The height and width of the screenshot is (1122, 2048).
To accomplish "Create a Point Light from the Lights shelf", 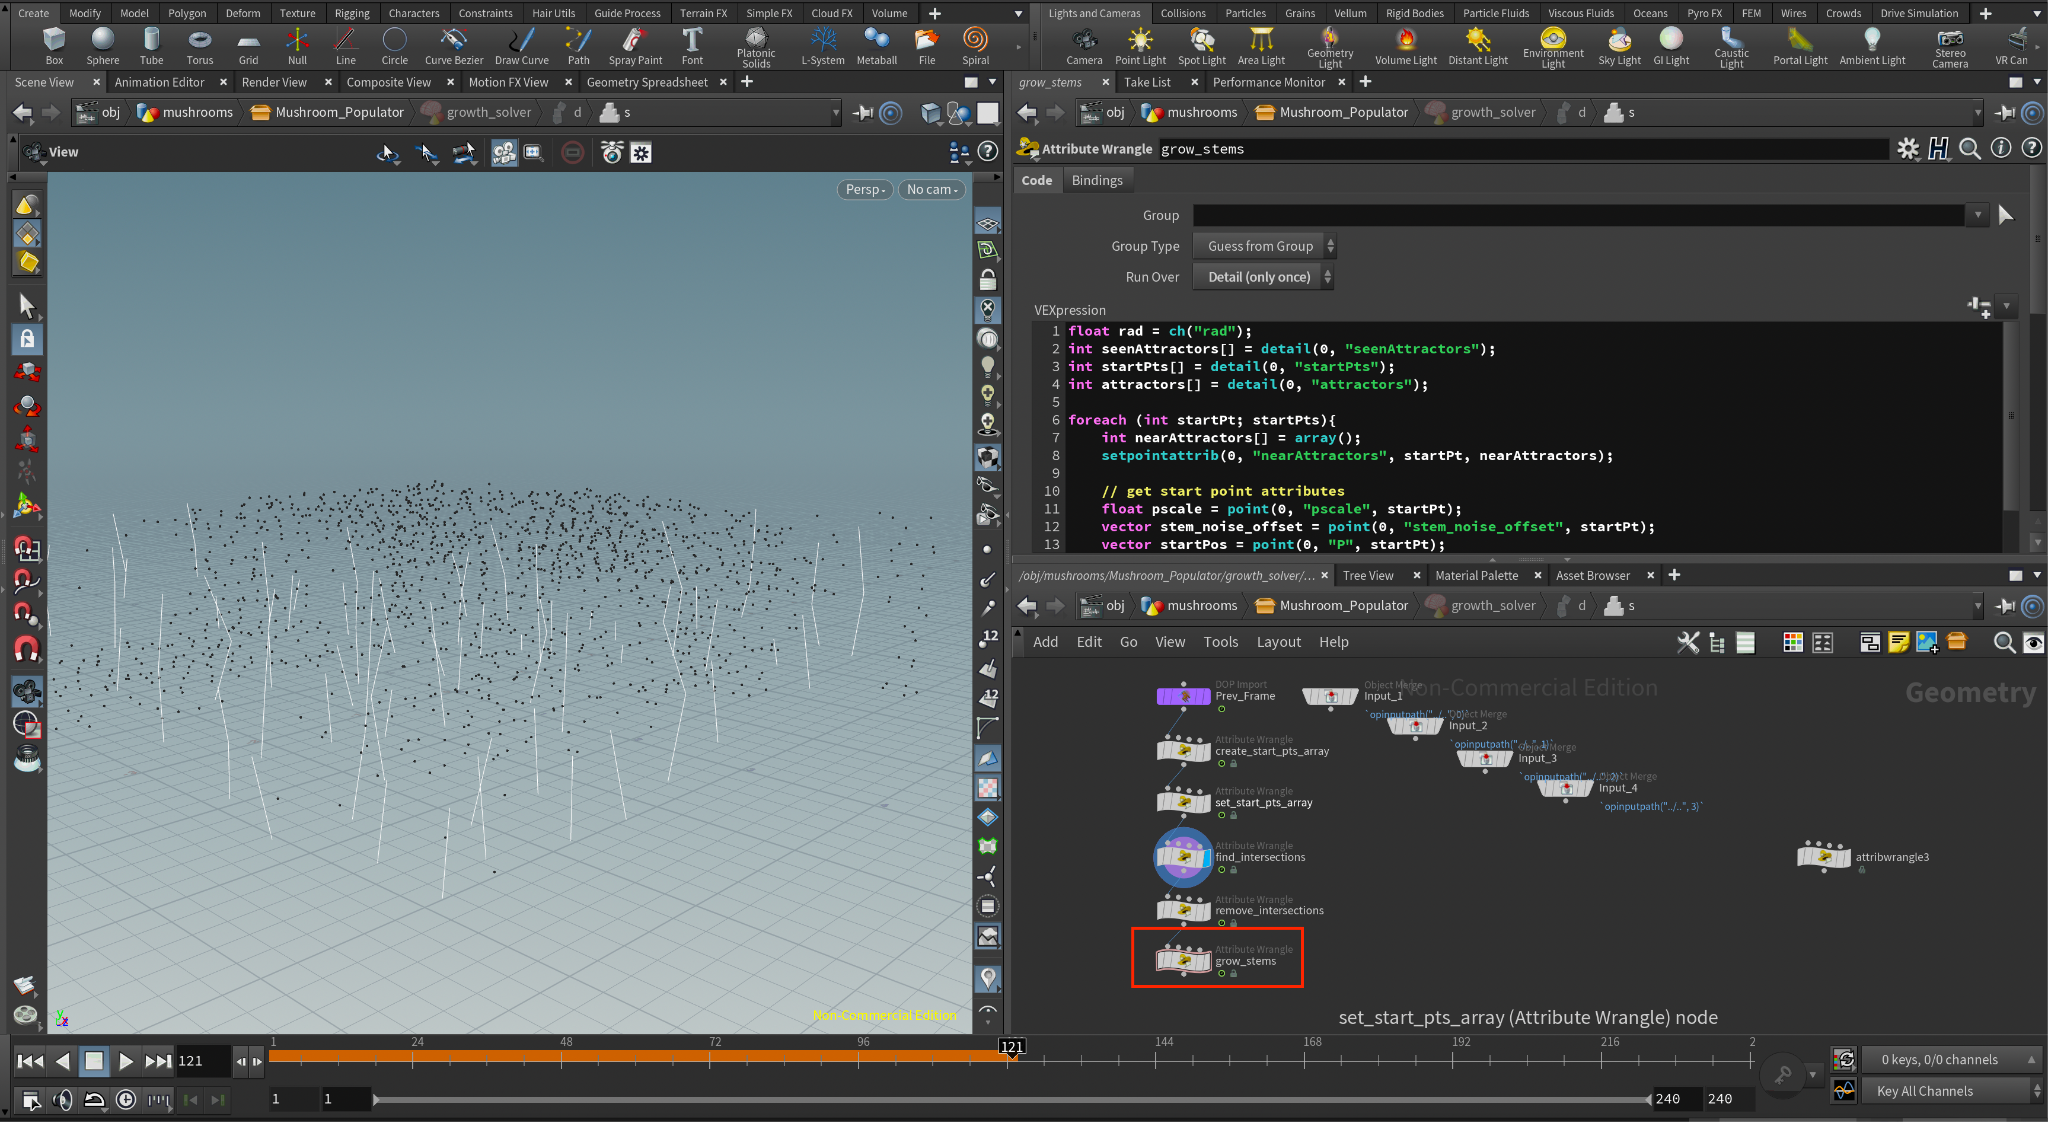I will [x=1140, y=46].
